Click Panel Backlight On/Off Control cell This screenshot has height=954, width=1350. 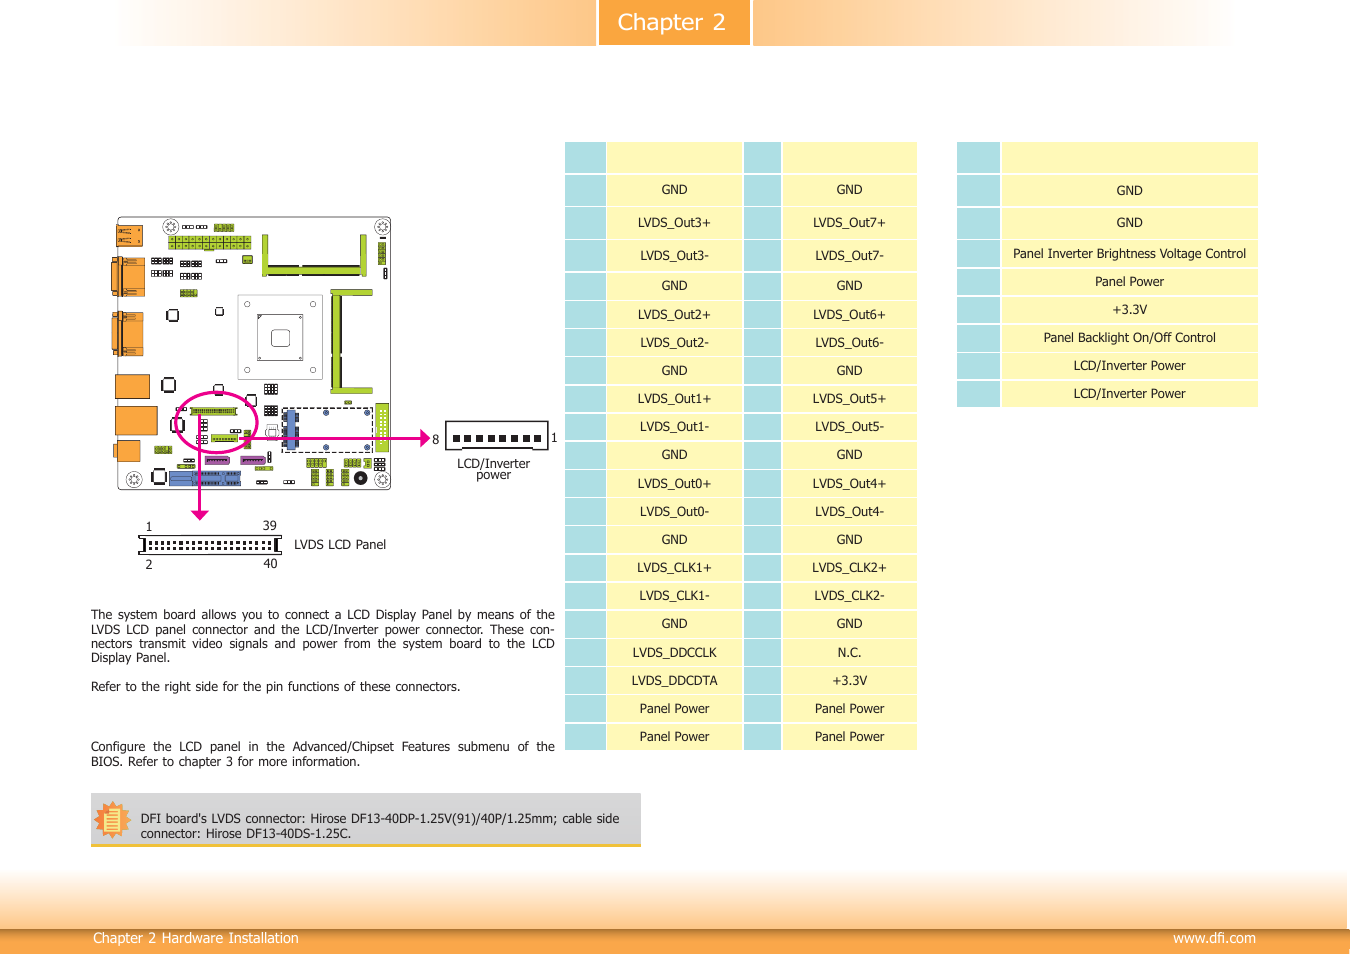point(1129,338)
